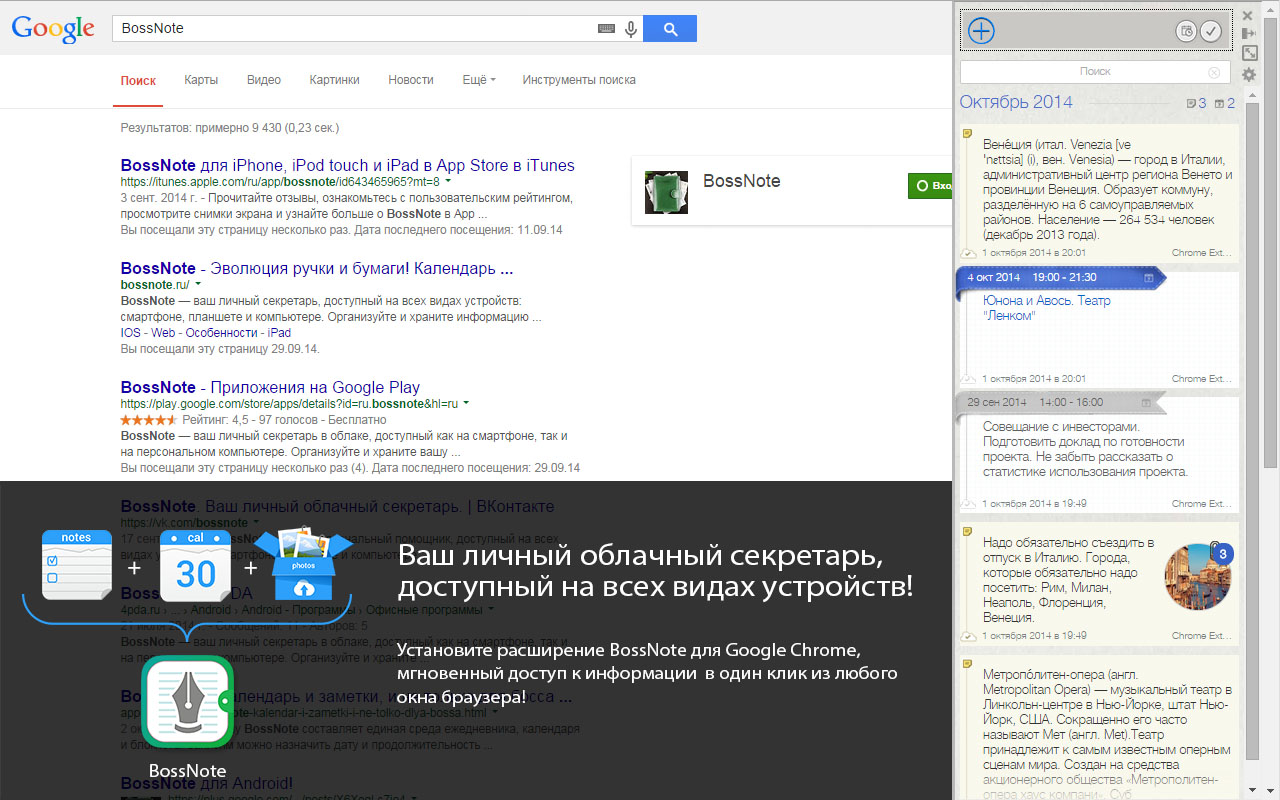
Task: Go to Google home via logo
Action: point(53,28)
